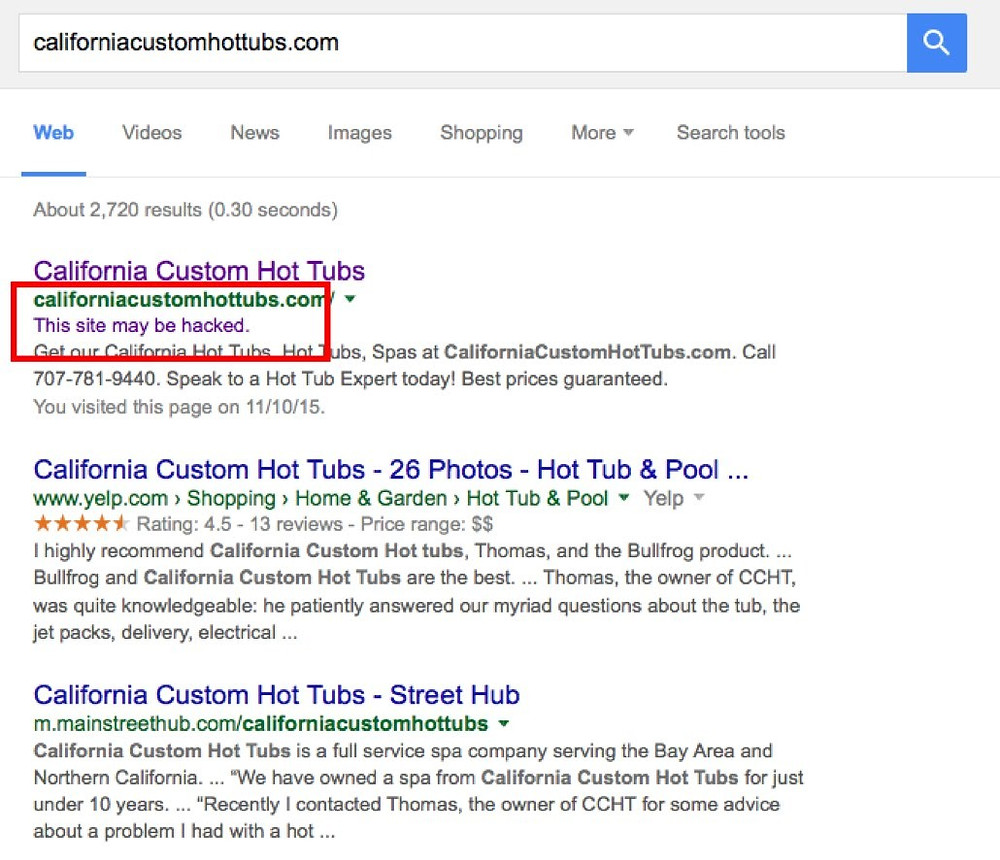
Task: Click the snippet line 'about a problem I had with a hot ...'
Action: (x=184, y=831)
